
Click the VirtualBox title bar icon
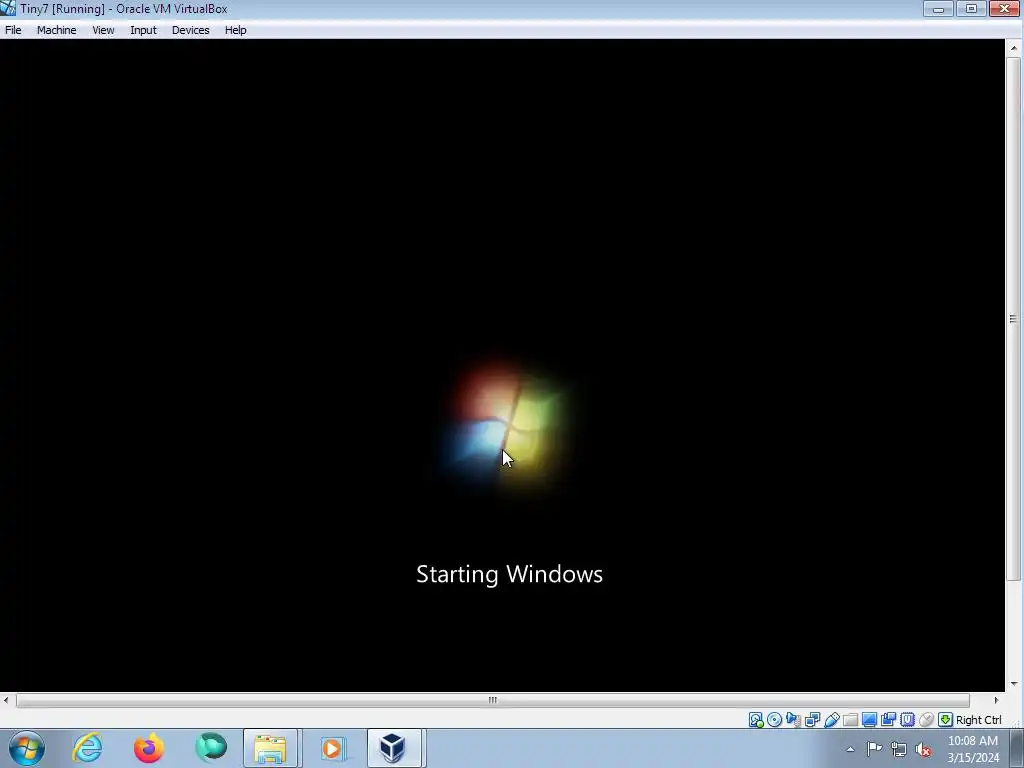[x=8, y=8]
